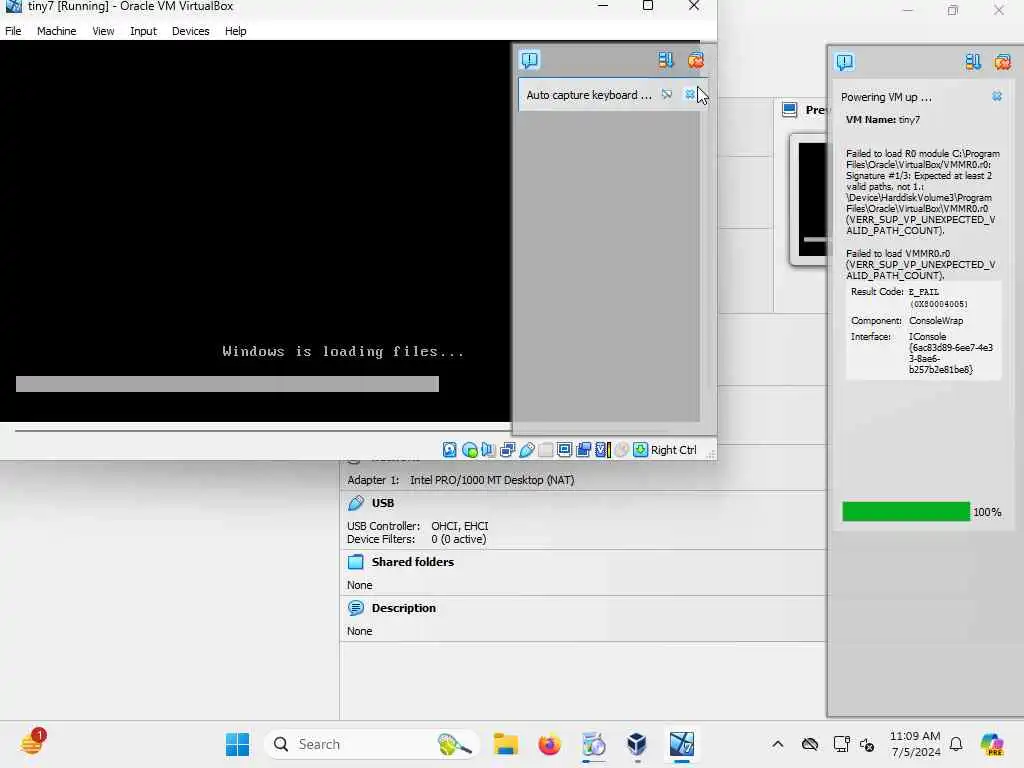Click the notification center icon in VM window panel
The width and height of the screenshot is (1024, 768).
(x=530, y=60)
